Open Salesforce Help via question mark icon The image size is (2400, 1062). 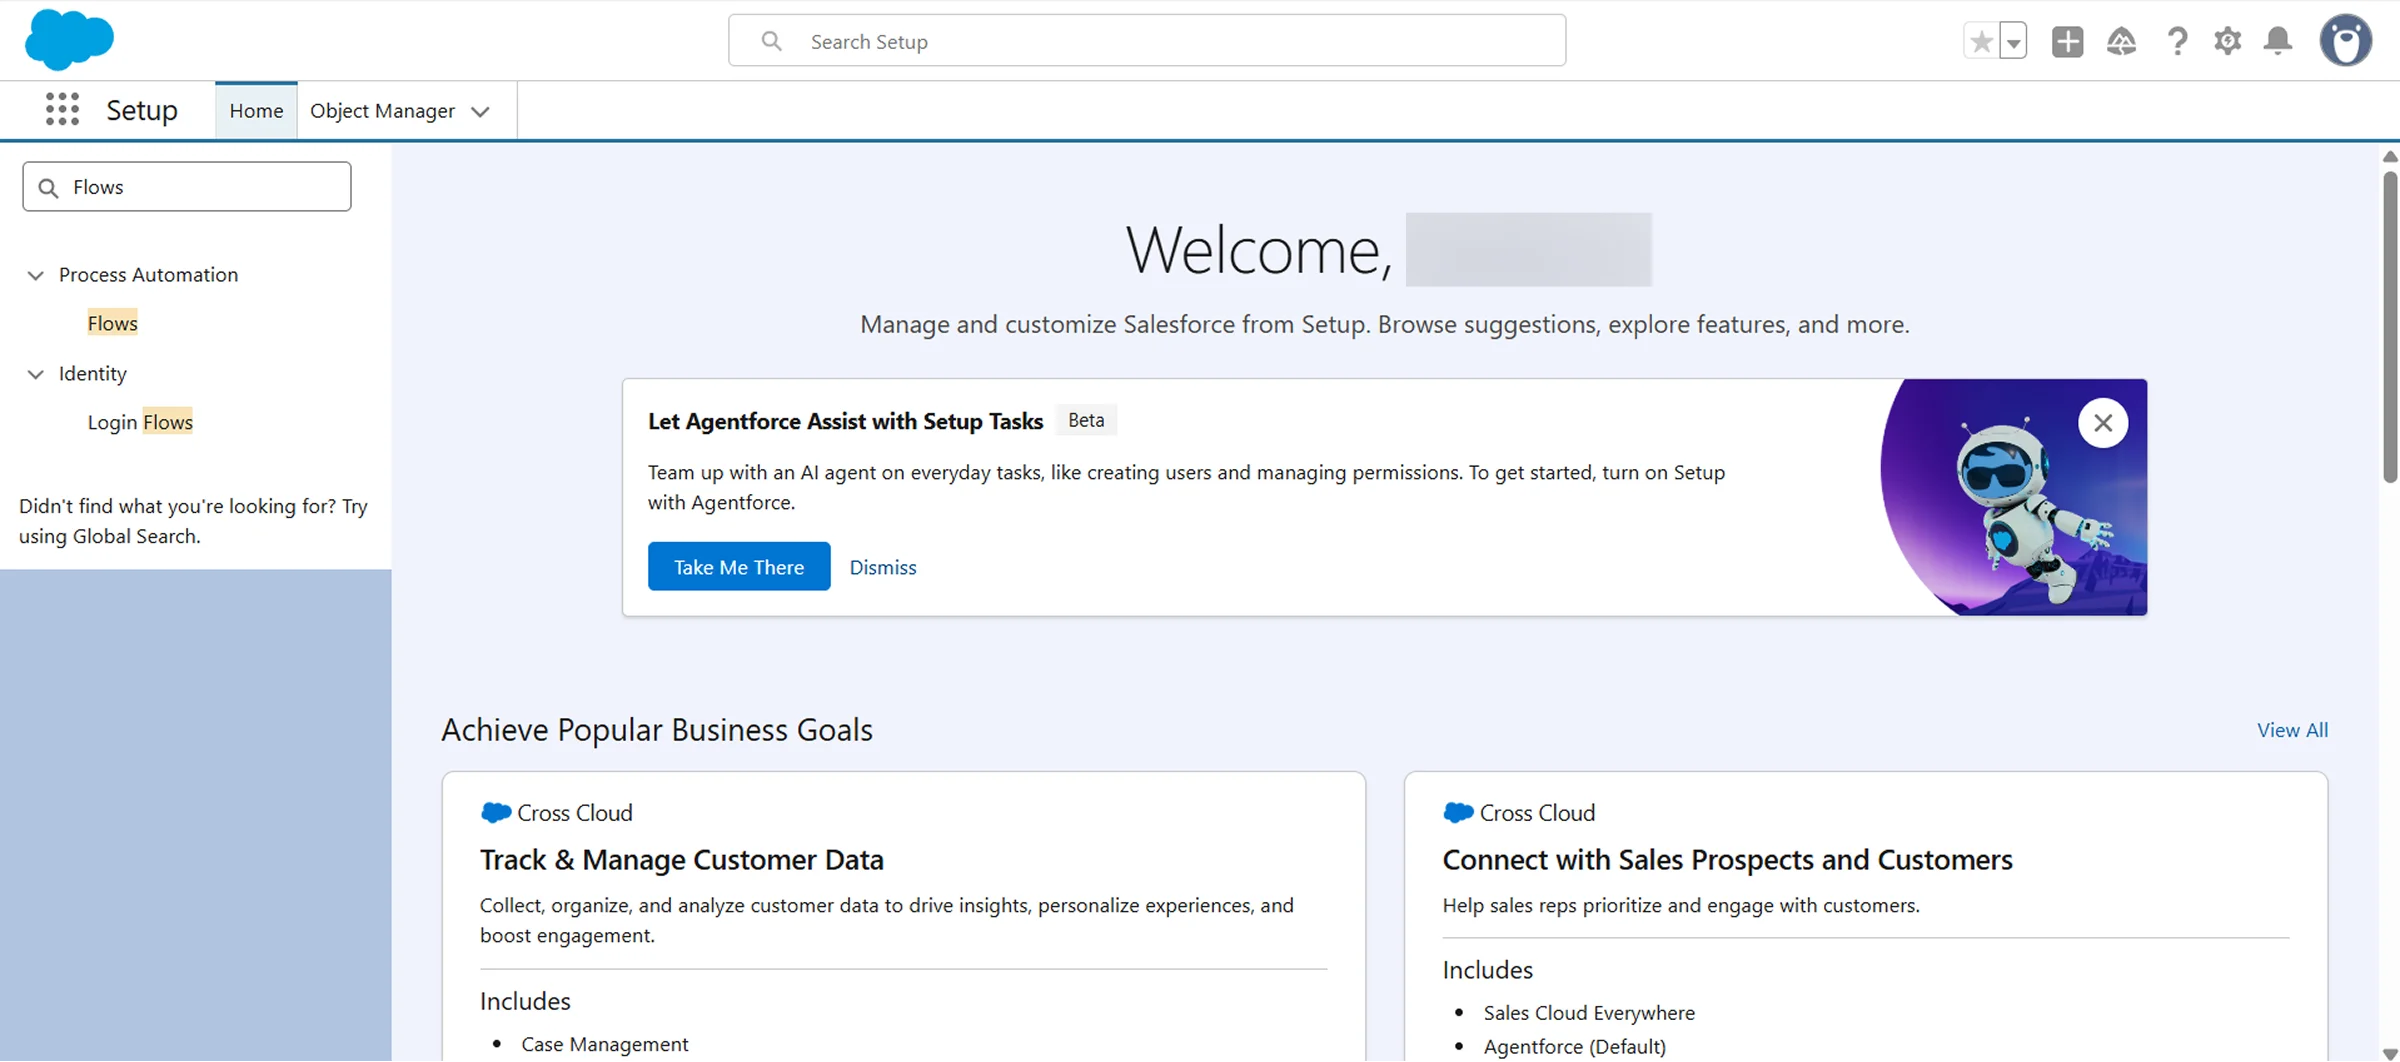[2177, 41]
